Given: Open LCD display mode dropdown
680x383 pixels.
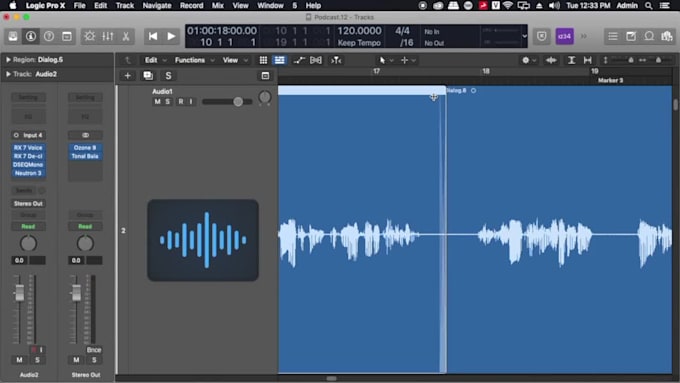Looking at the screenshot, I should coord(524,36).
